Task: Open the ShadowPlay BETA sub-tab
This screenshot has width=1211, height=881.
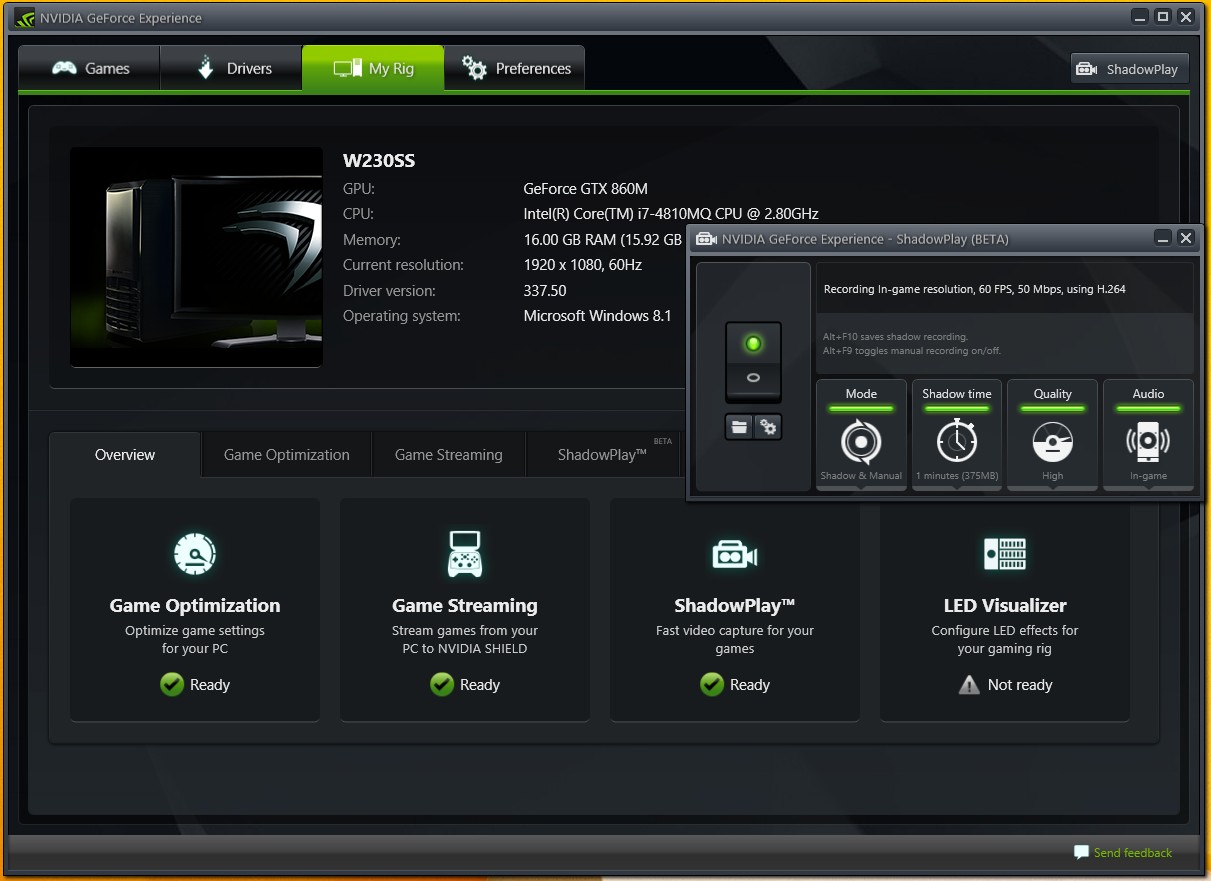Action: click(x=603, y=455)
